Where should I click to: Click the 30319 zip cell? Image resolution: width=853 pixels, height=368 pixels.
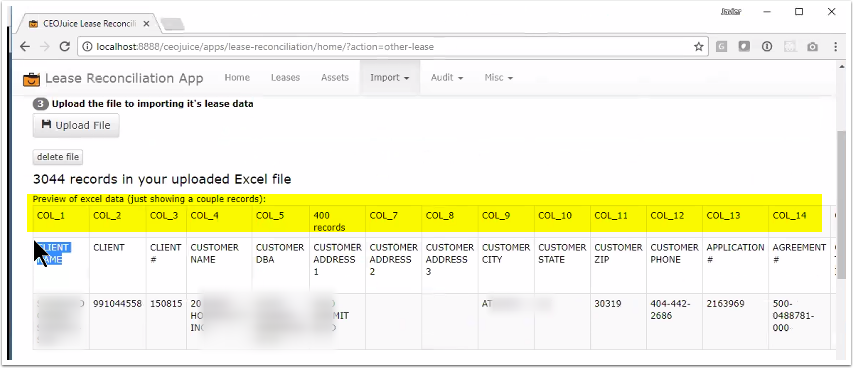[x=619, y=321]
